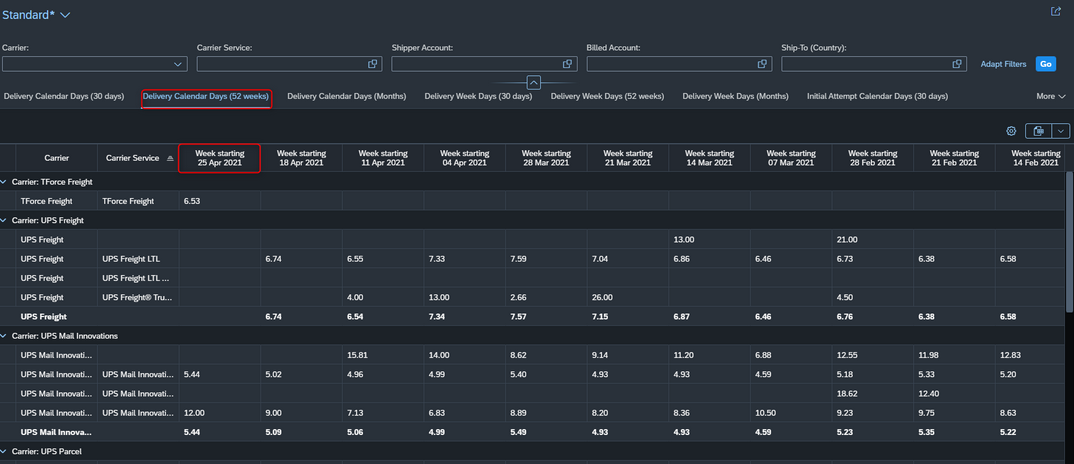The width and height of the screenshot is (1074, 464).
Task: Collapse the filter bar header chevron
Action: point(534,82)
